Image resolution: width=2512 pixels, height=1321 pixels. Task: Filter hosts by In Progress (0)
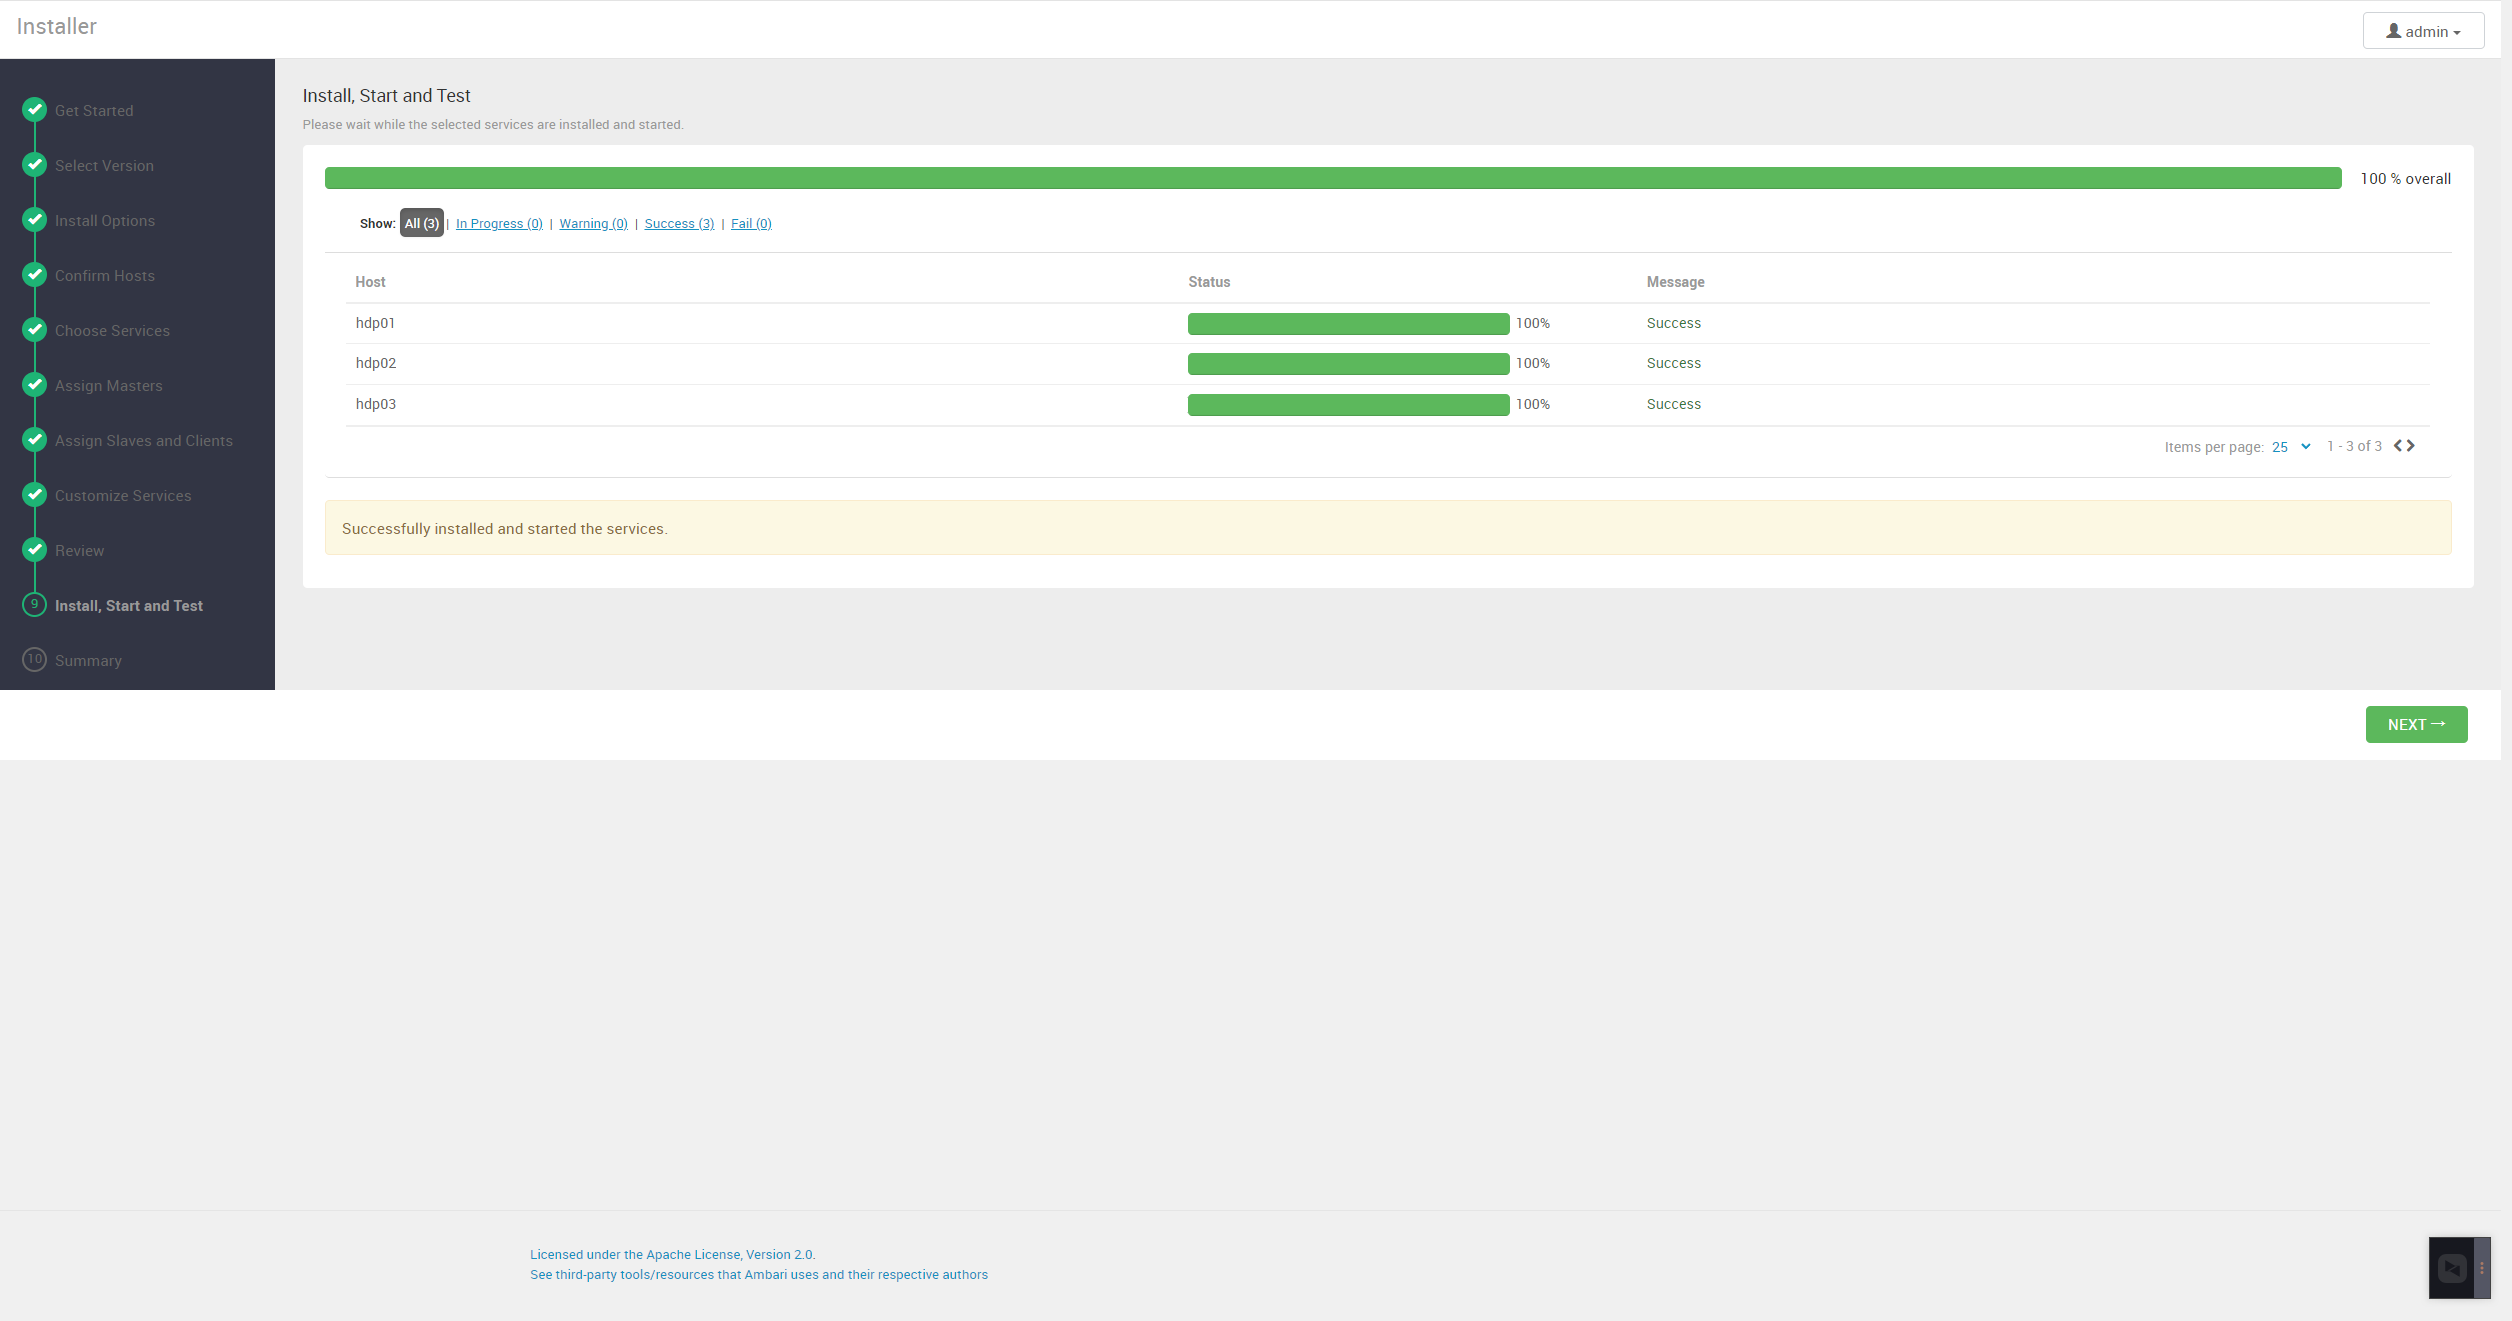pyautogui.click(x=499, y=223)
